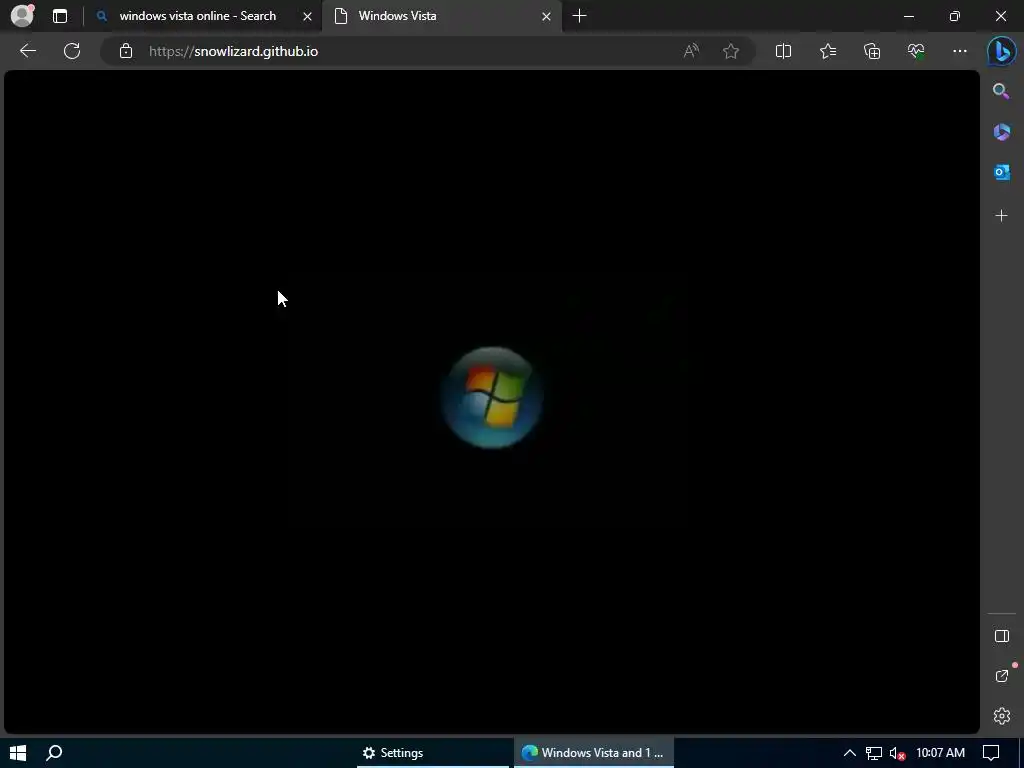Viewport: 1024px width, 768px height.
Task: Open the tab actions menu icon
Action: pos(59,16)
